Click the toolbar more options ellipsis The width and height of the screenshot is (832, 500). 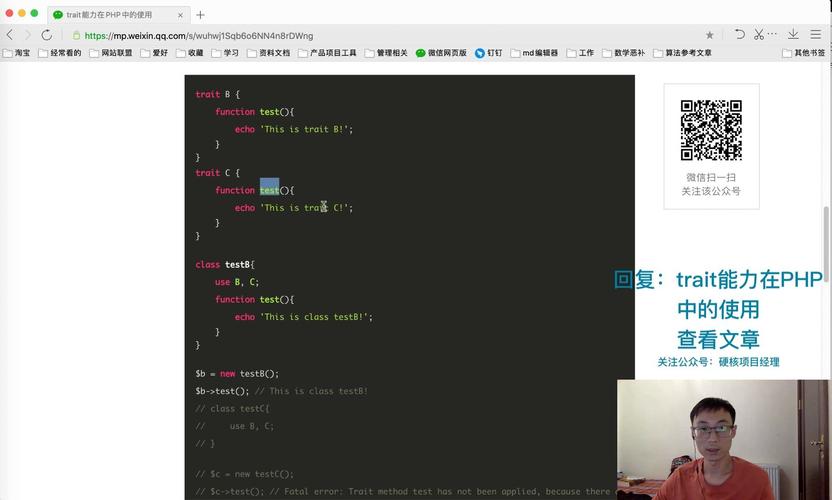click(772, 34)
